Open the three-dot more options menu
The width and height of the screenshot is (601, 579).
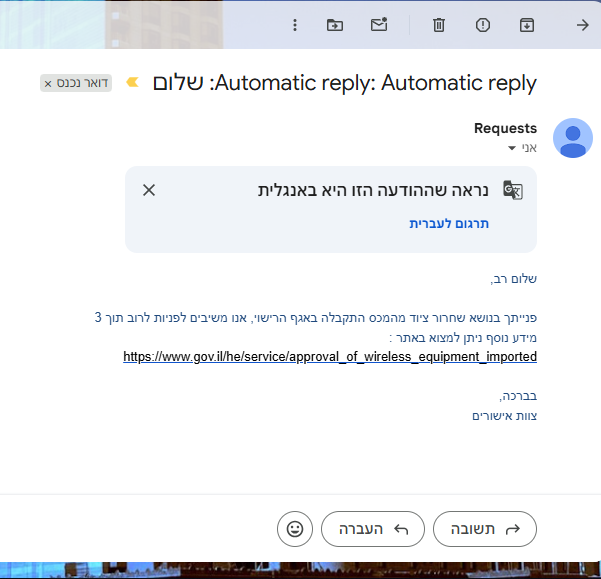click(x=295, y=25)
